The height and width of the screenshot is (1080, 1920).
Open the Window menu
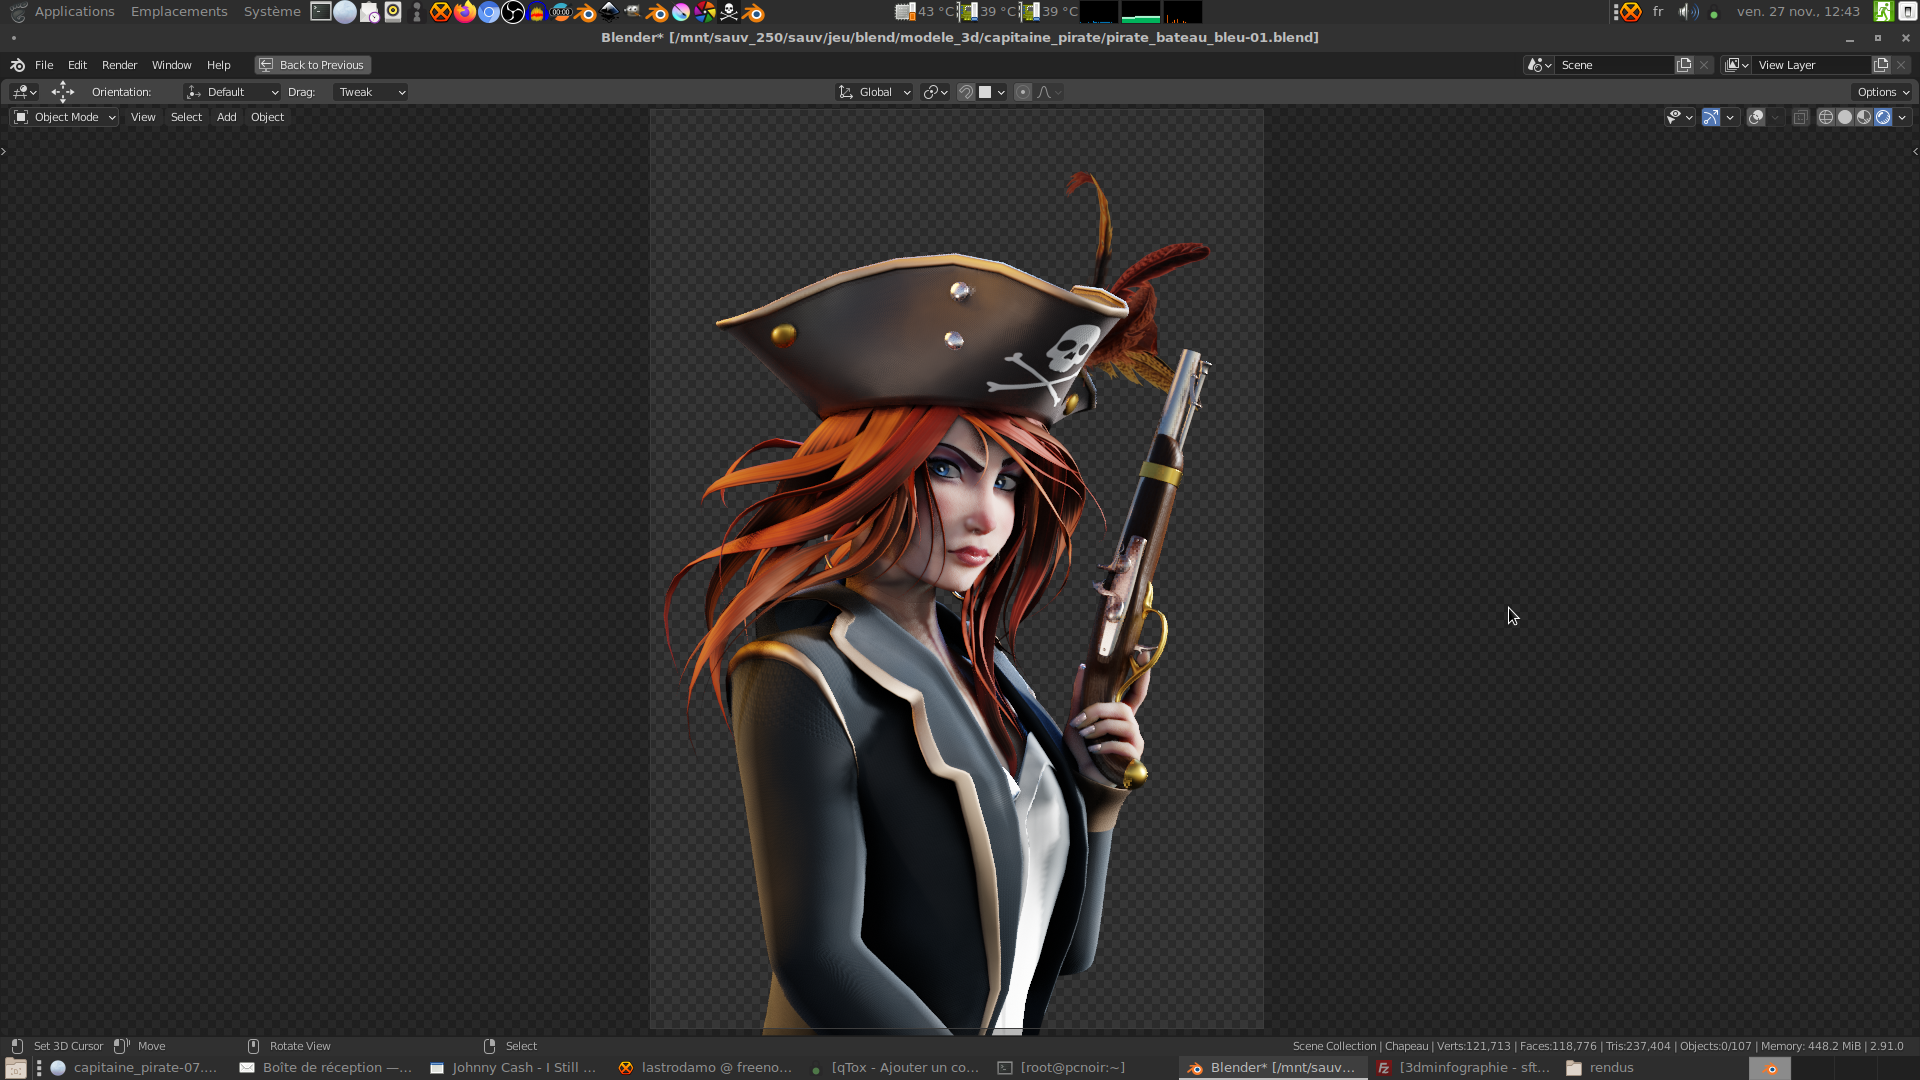171,65
